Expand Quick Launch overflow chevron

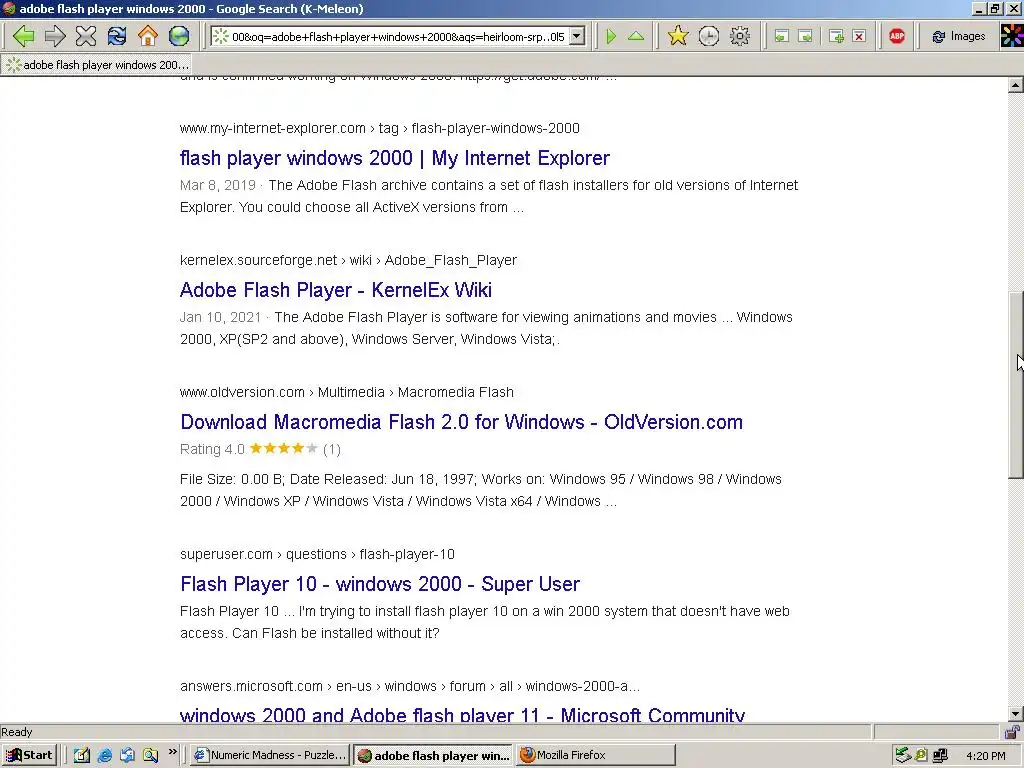pos(173,752)
